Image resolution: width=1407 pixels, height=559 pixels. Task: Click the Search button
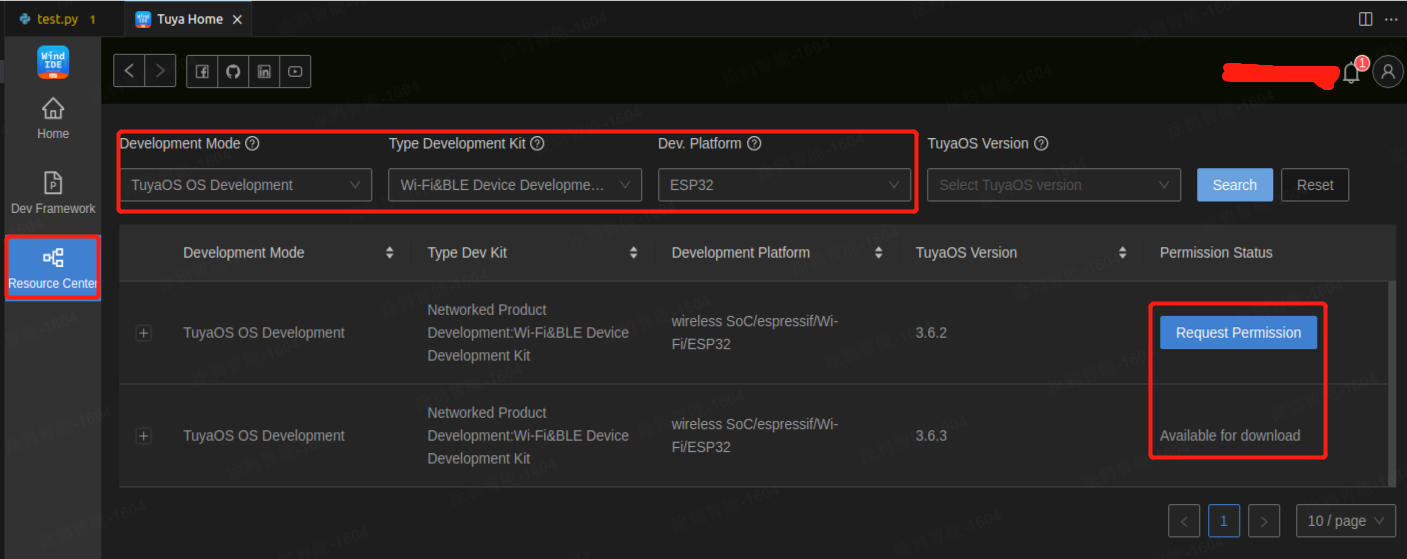pyautogui.click(x=1235, y=185)
